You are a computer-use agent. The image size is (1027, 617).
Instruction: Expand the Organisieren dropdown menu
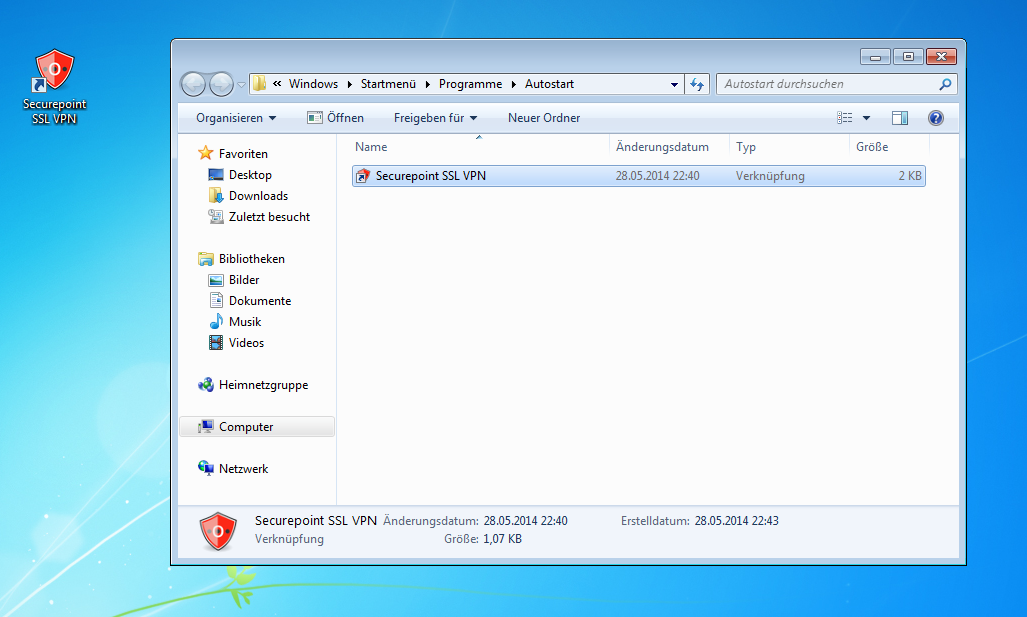click(x=236, y=118)
